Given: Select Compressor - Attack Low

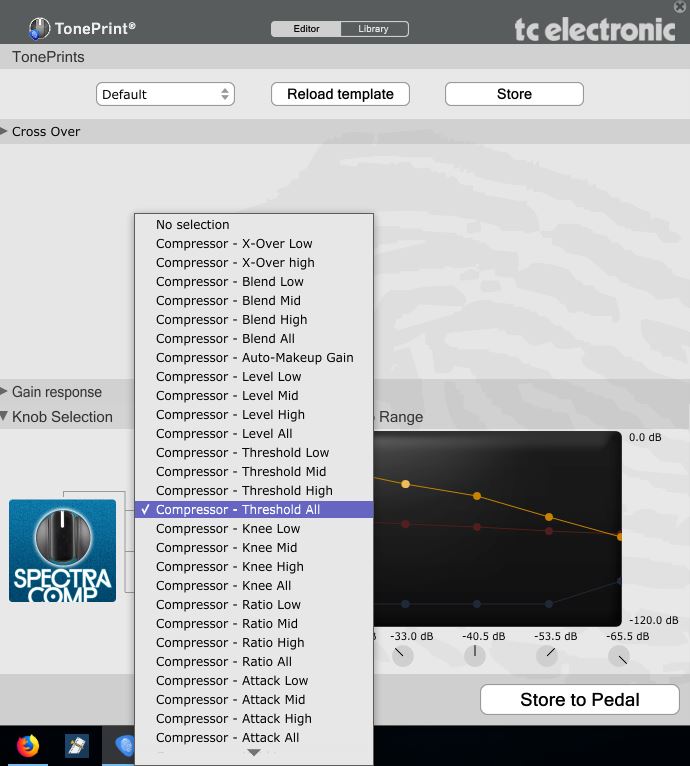Looking at the screenshot, I should tap(254, 681).
